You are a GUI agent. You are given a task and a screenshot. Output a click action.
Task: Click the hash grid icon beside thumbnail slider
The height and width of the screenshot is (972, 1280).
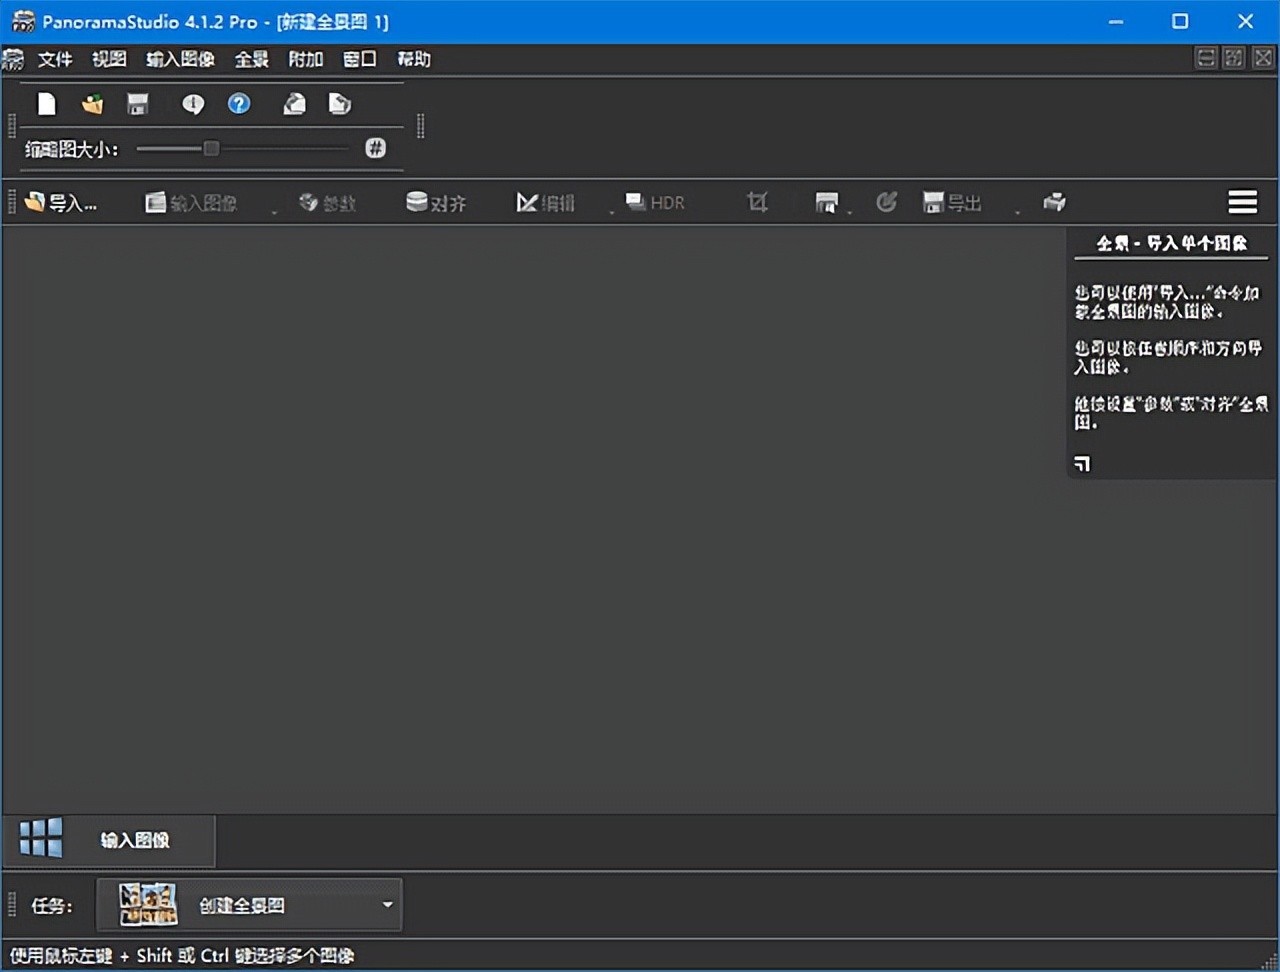pos(375,149)
